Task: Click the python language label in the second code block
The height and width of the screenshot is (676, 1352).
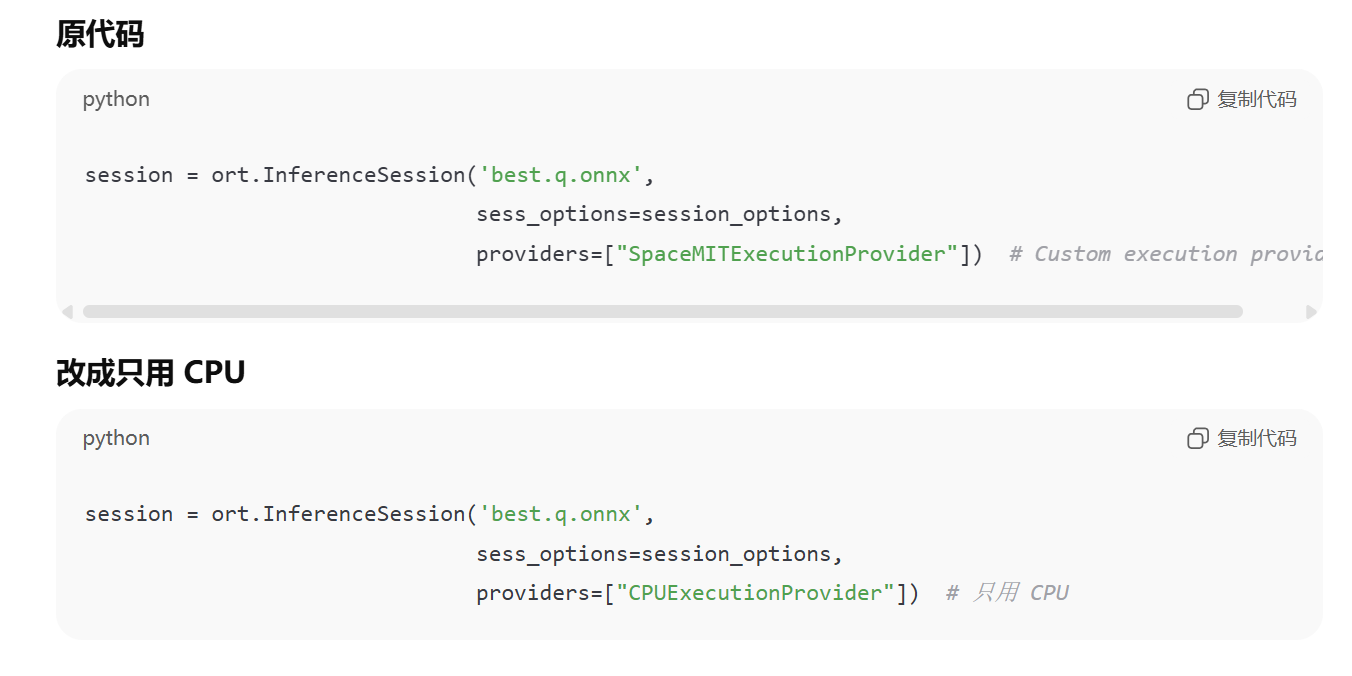Action: point(116,438)
